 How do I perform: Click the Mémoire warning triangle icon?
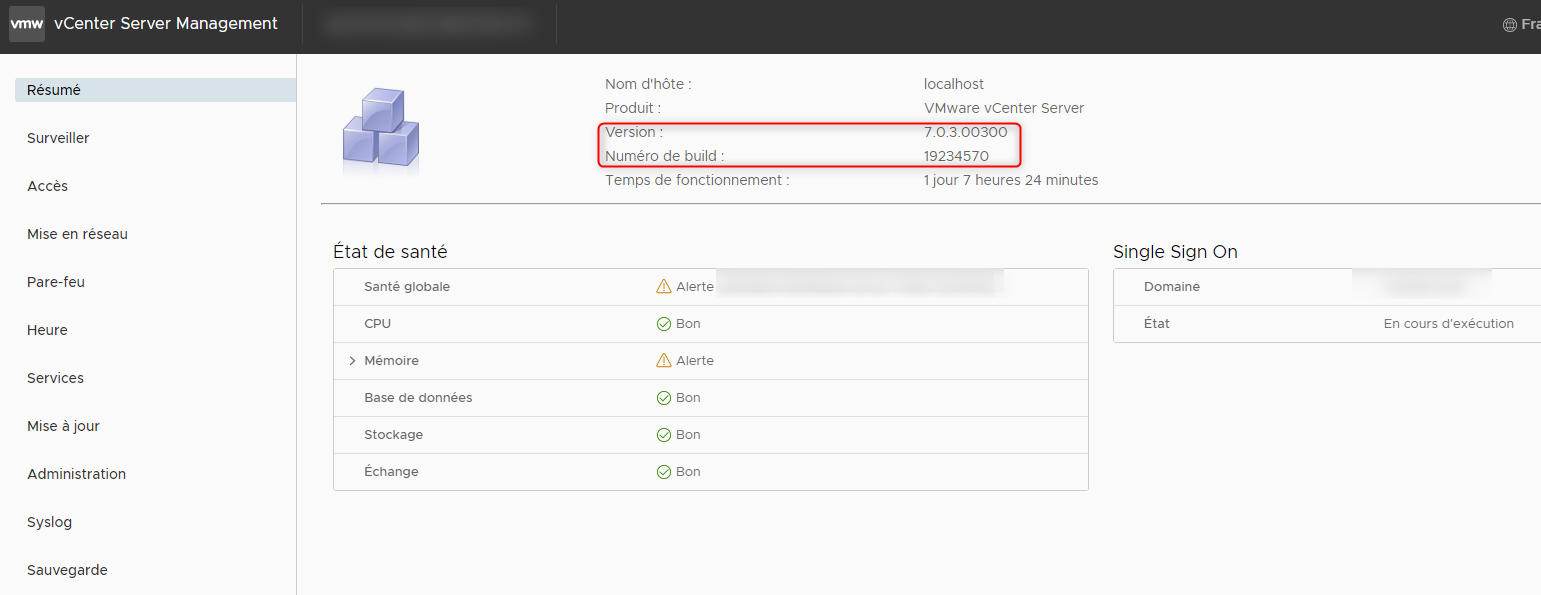click(x=664, y=360)
